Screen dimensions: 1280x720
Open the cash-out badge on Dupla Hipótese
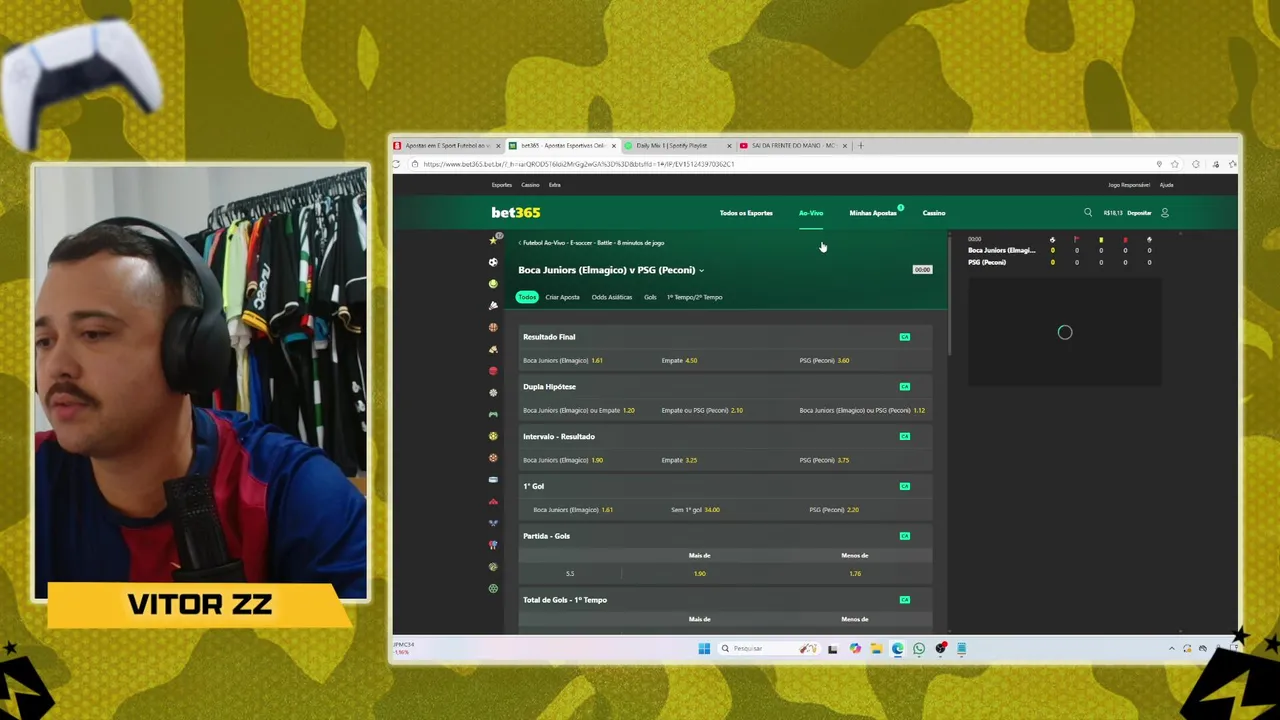[x=904, y=386]
